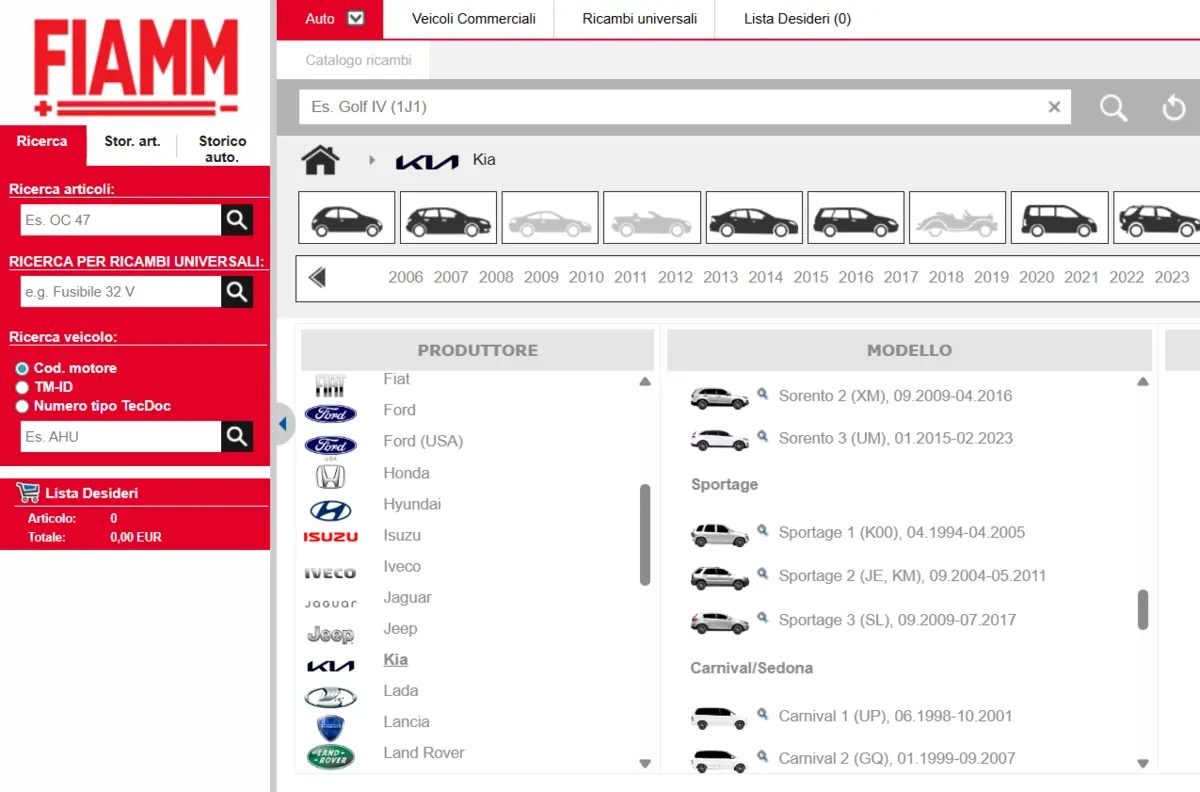
Task: Click the Isuzu logo
Action: click(x=330, y=537)
